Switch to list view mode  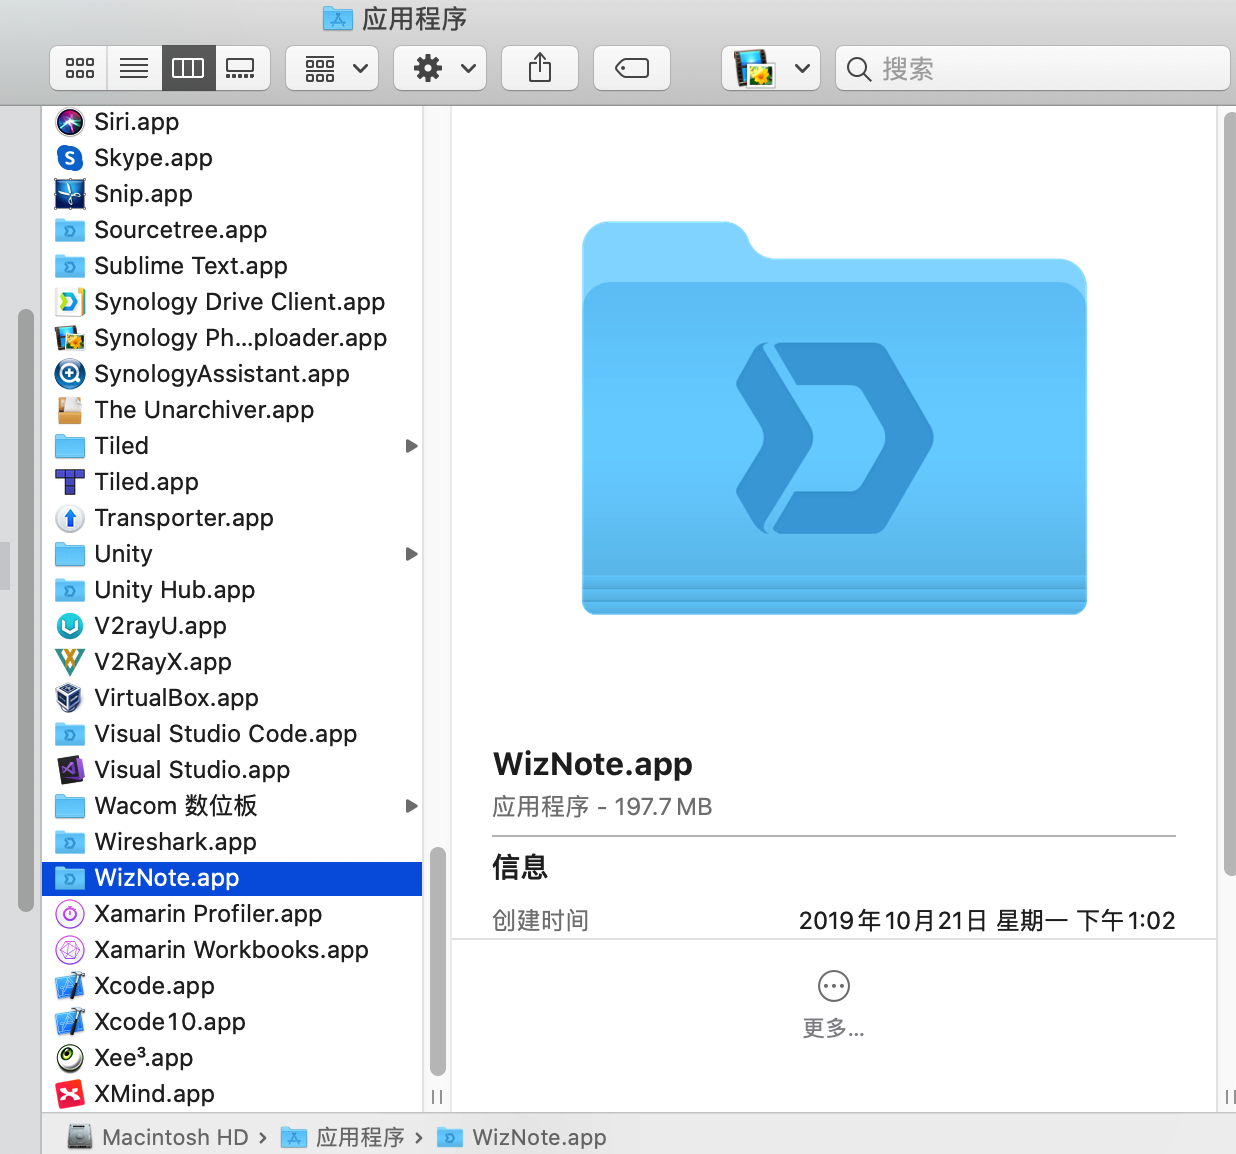point(134,68)
